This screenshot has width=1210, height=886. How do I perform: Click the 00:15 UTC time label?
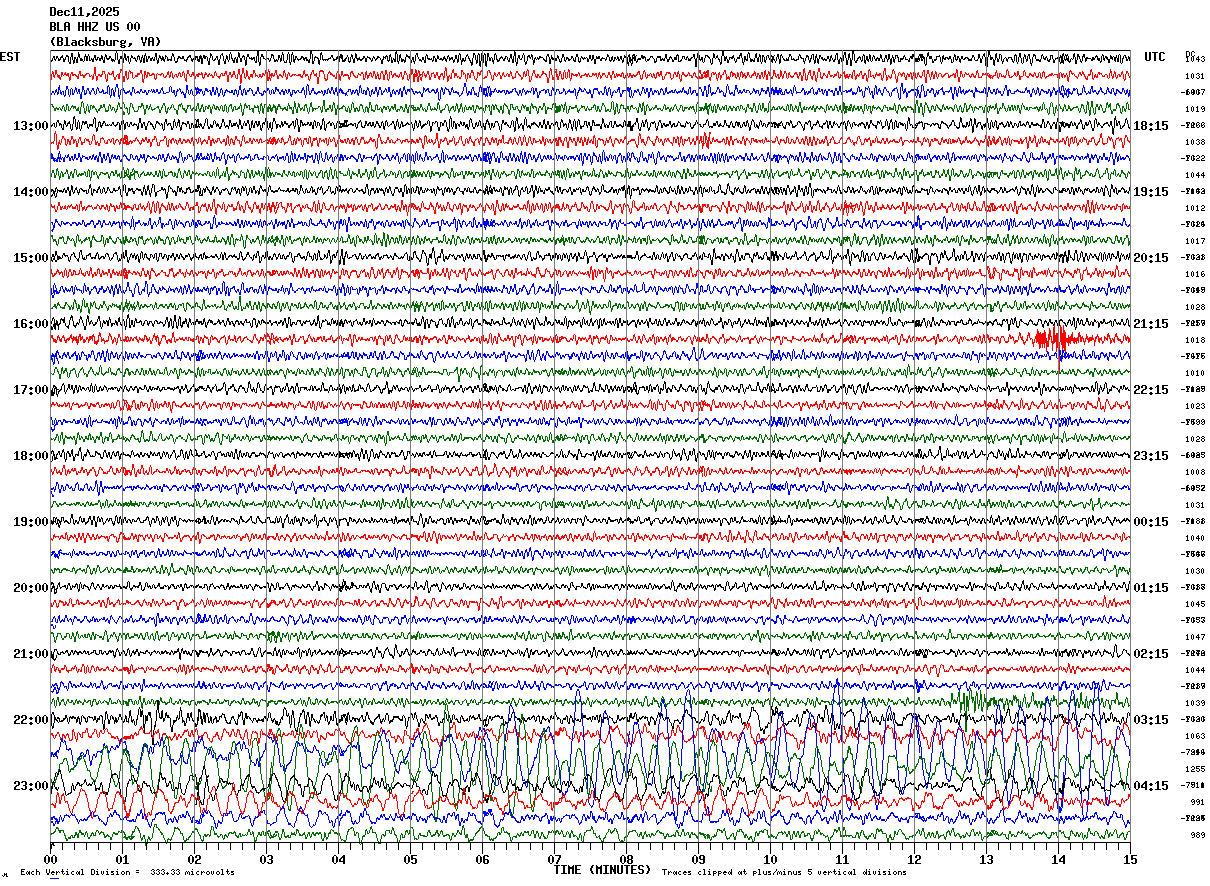pos(1151,522)
